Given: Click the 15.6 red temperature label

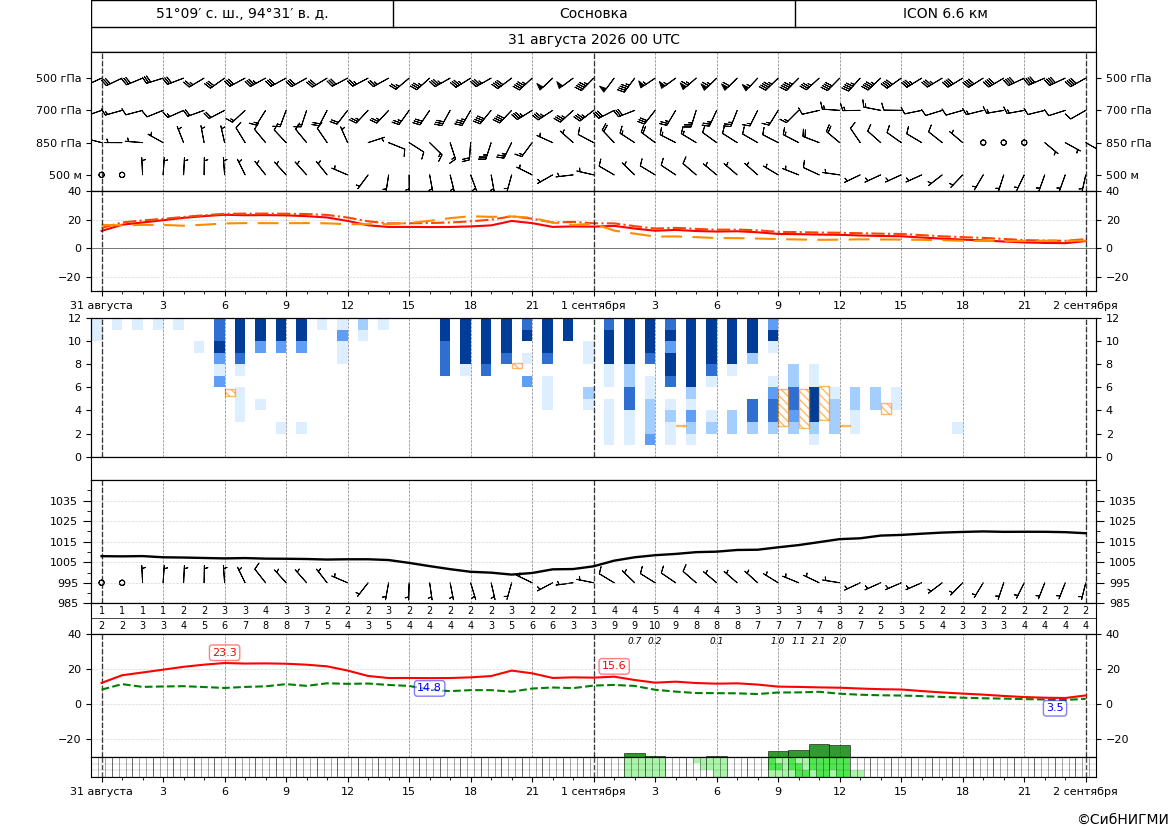Looking at the screenshot, I should (614, 666).
